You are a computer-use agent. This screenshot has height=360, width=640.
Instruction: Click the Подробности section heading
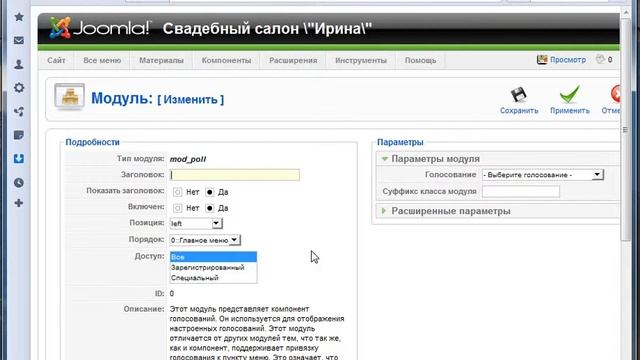pyautogui.click(x=93, y=142)
